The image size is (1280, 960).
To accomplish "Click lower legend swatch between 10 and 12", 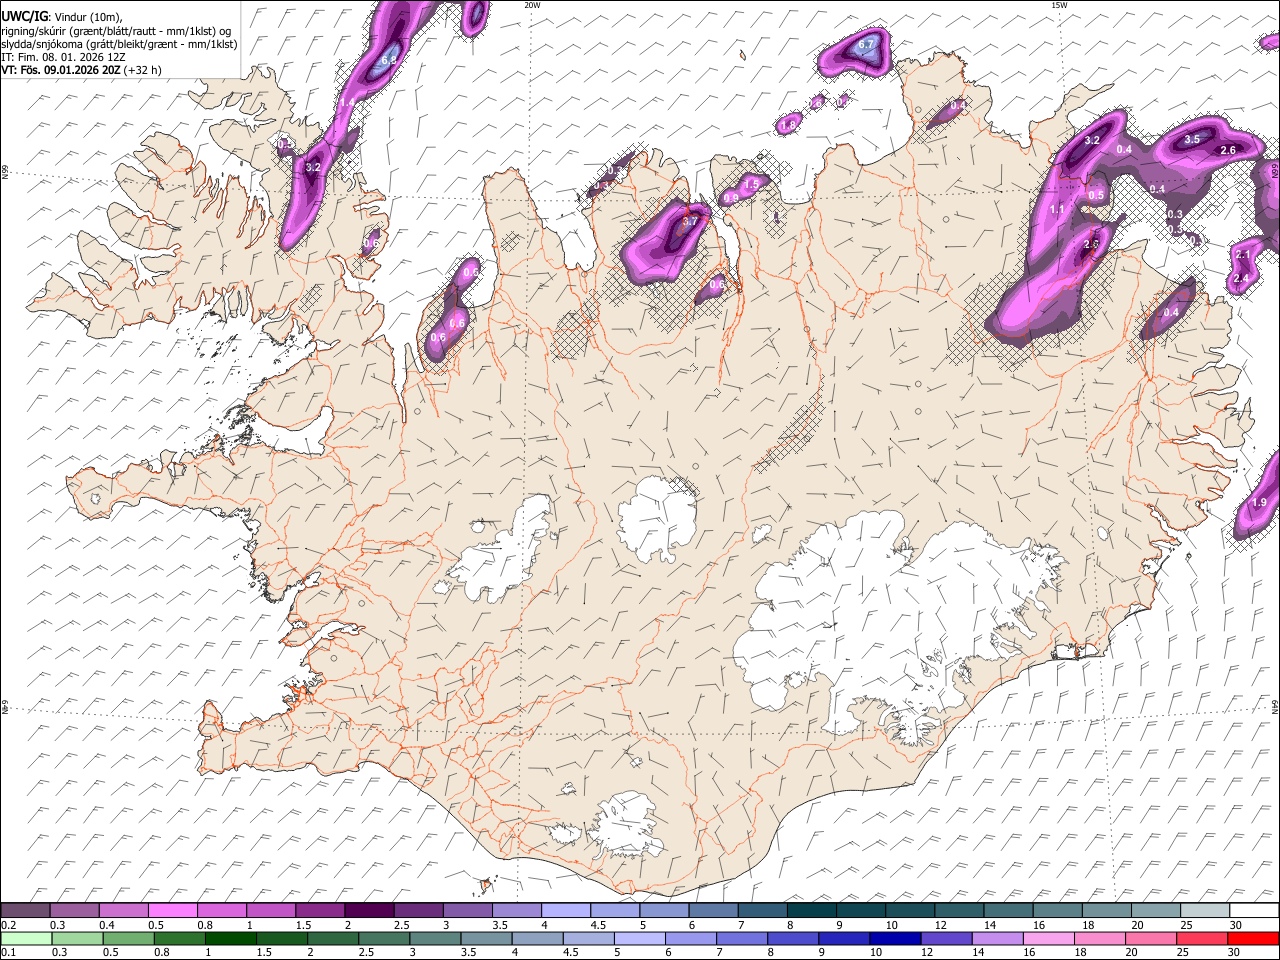I will pyautogui.click(x=897, y=938).
